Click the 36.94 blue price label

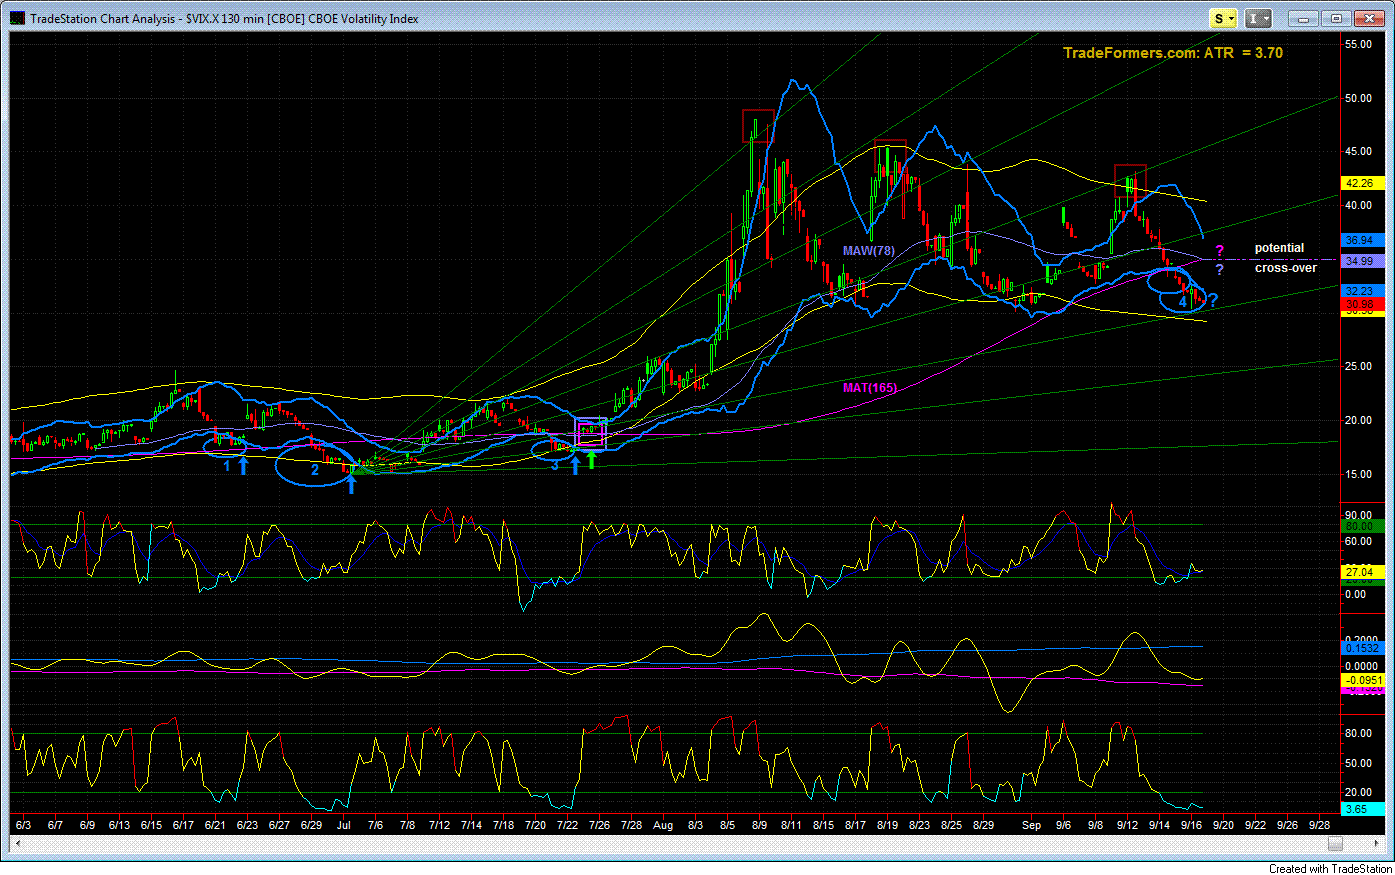(1361, 240)
